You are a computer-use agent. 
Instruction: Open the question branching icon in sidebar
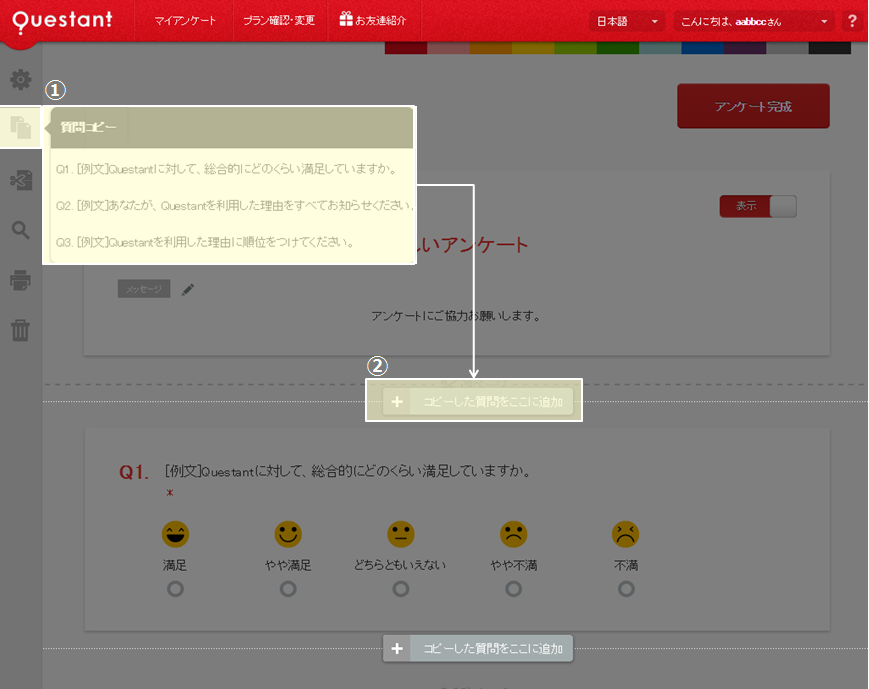[21, 180]
